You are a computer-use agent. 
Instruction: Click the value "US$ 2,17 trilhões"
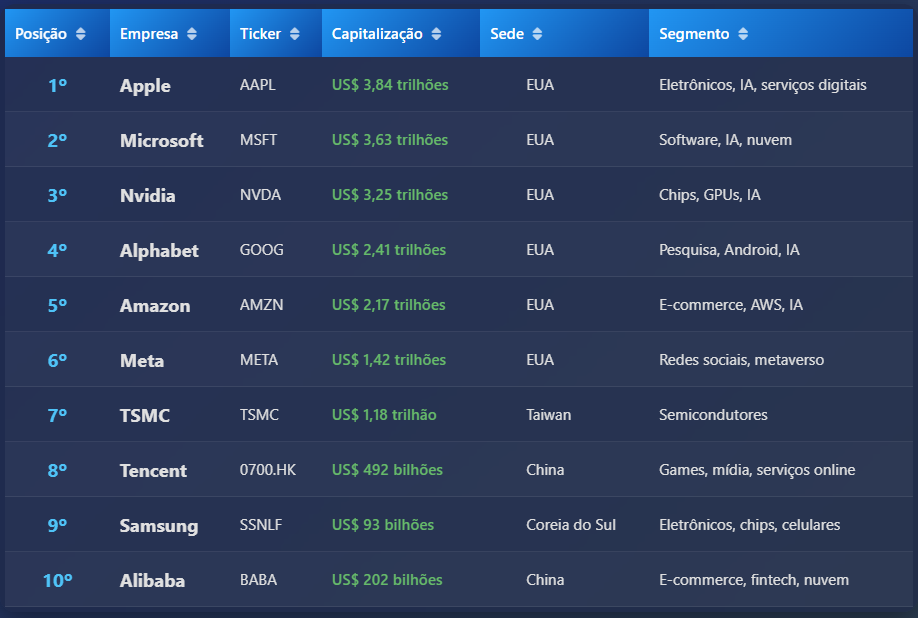[x=389, y=305]
